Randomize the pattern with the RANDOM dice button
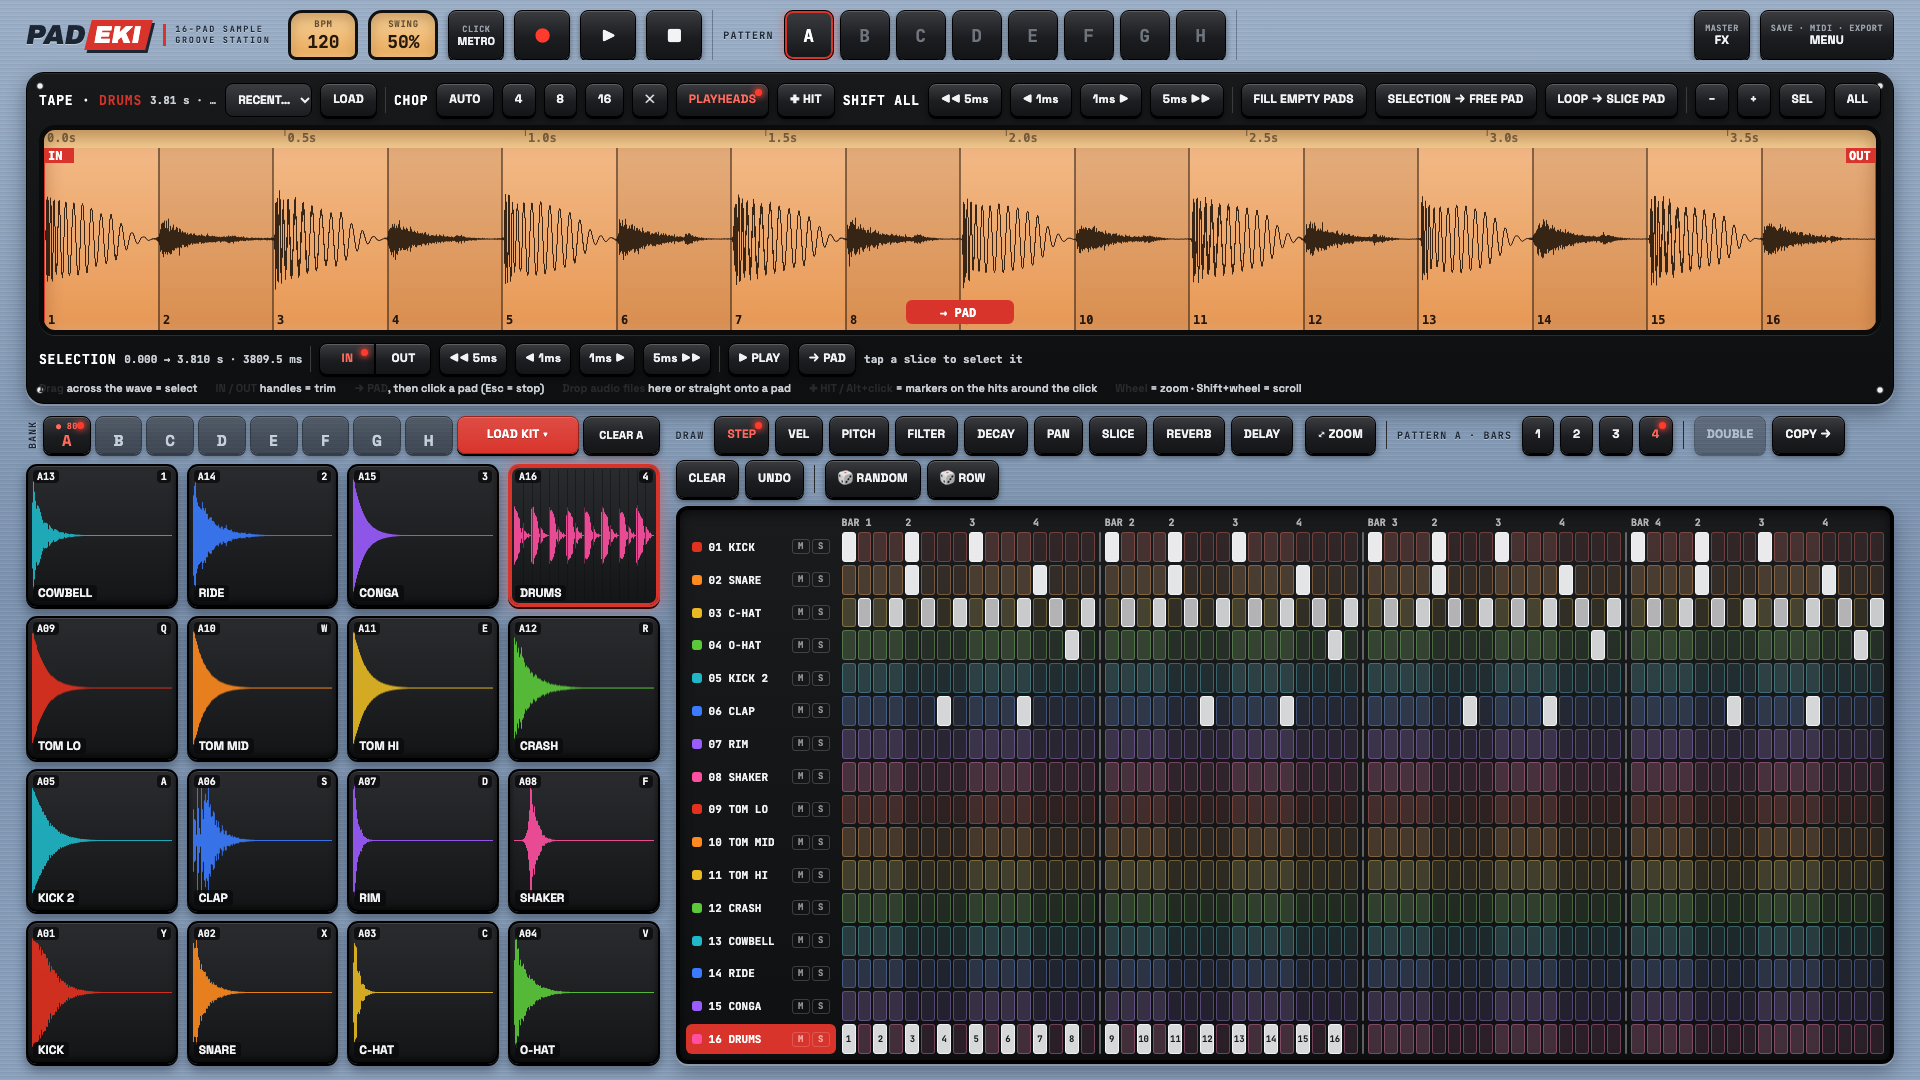This screenshot has height=1080, width=1920. pos(872,479)
